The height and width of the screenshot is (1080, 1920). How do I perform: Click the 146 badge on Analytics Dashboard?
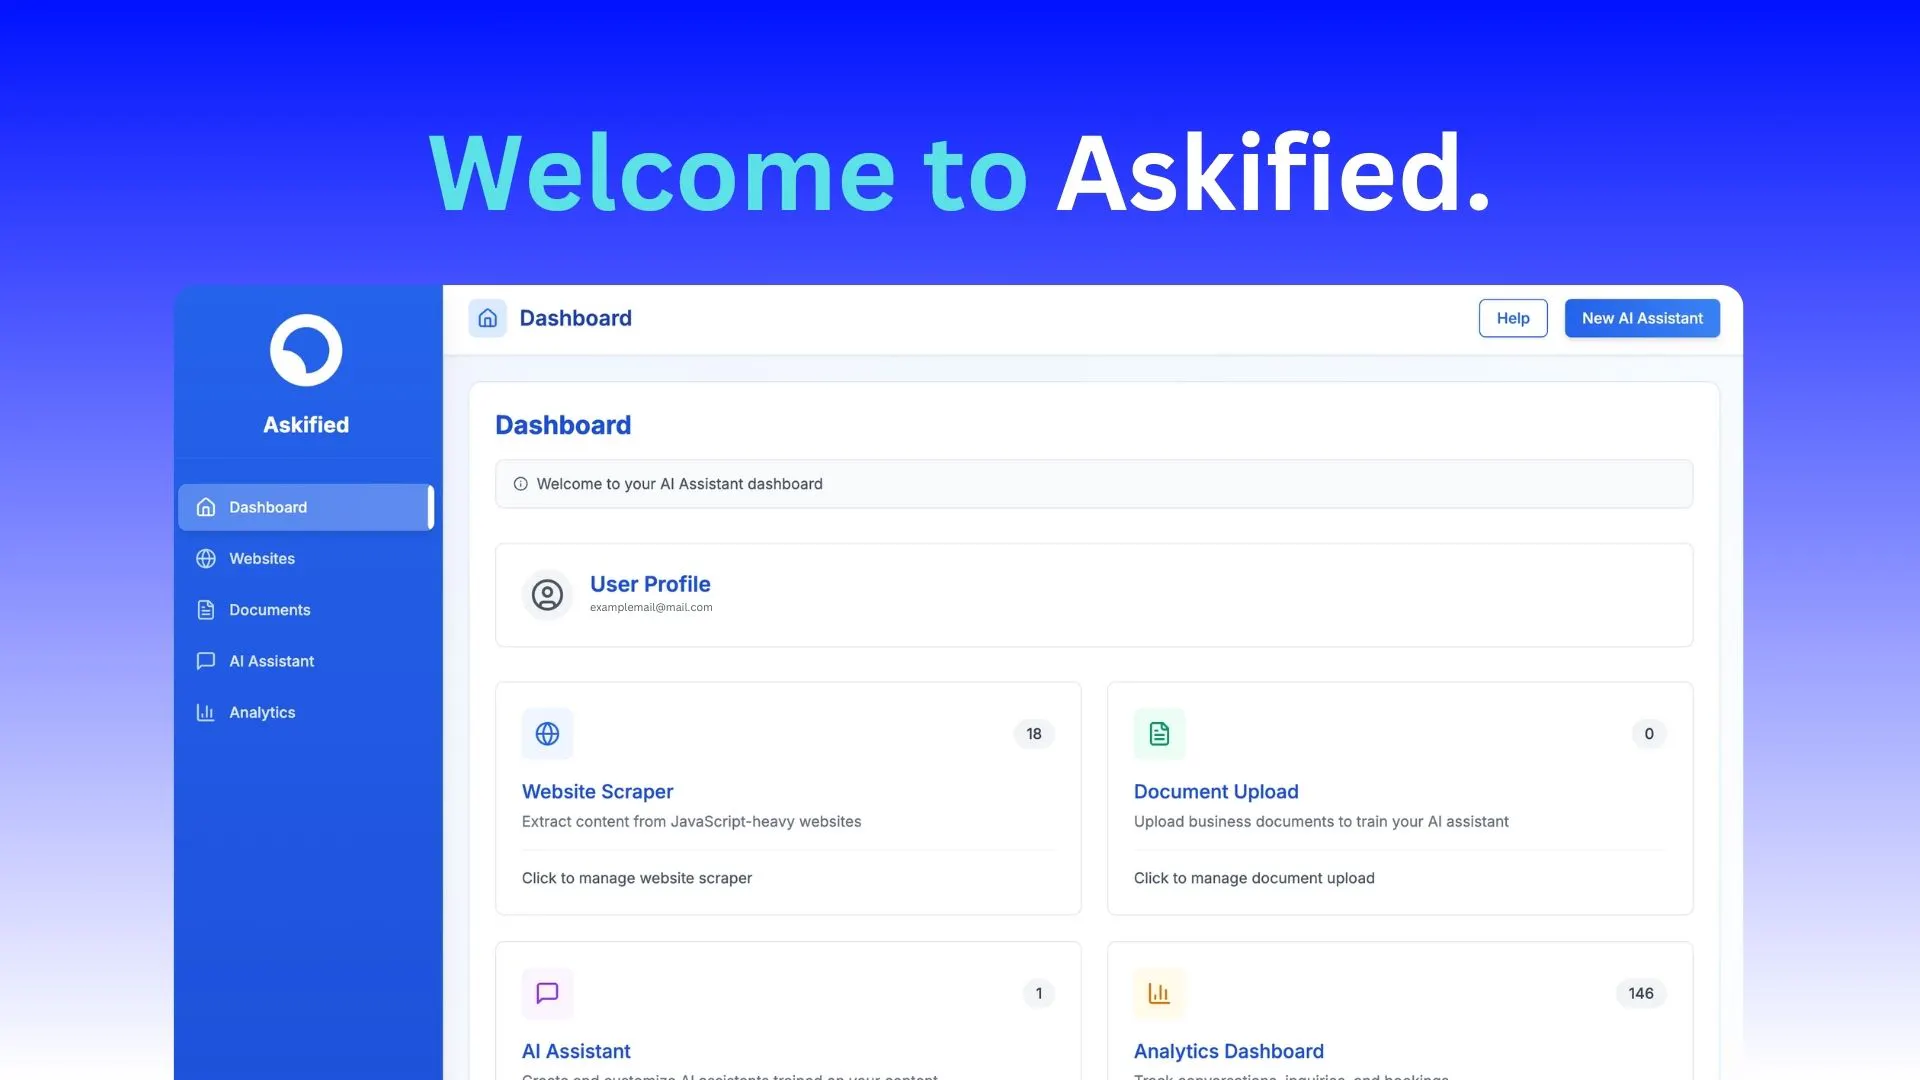[x=1641, y=993]
